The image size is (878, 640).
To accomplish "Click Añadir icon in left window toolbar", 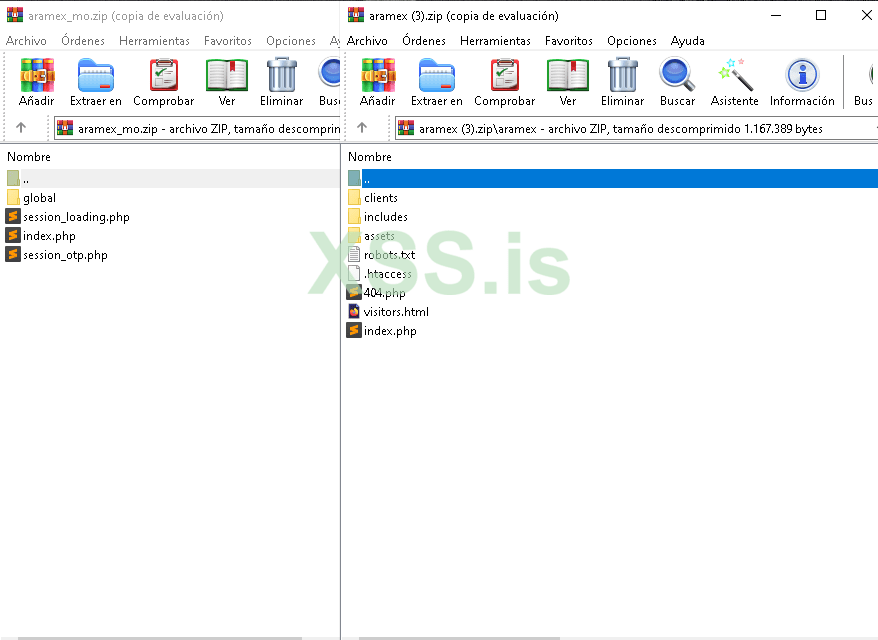I will click(37, 81).
